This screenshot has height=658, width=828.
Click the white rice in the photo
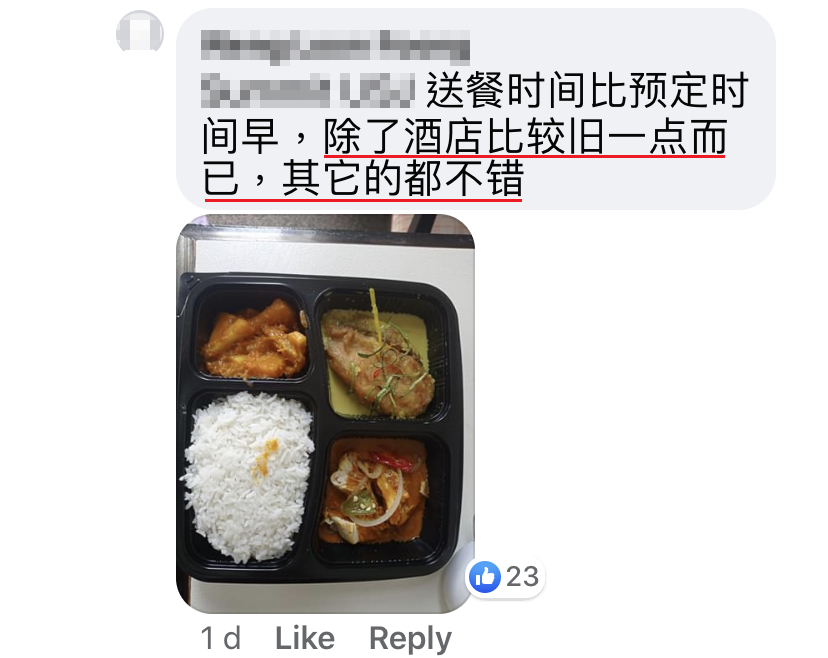pos(247,475)
